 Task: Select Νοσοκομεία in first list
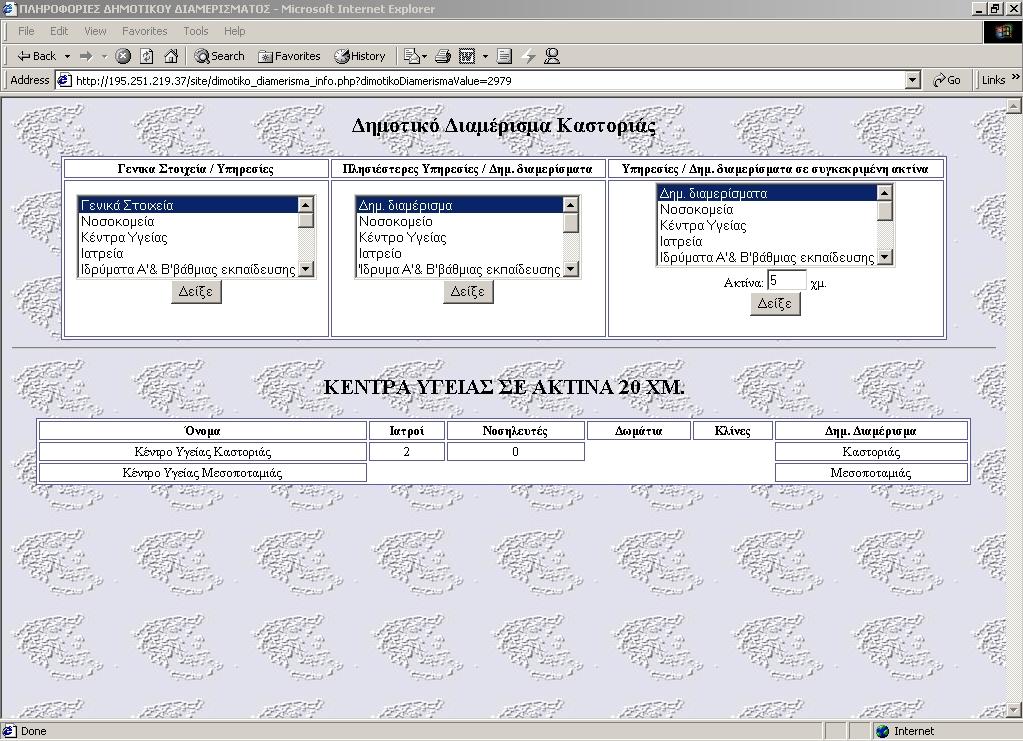pyautogui.click(x=187, y=221)
